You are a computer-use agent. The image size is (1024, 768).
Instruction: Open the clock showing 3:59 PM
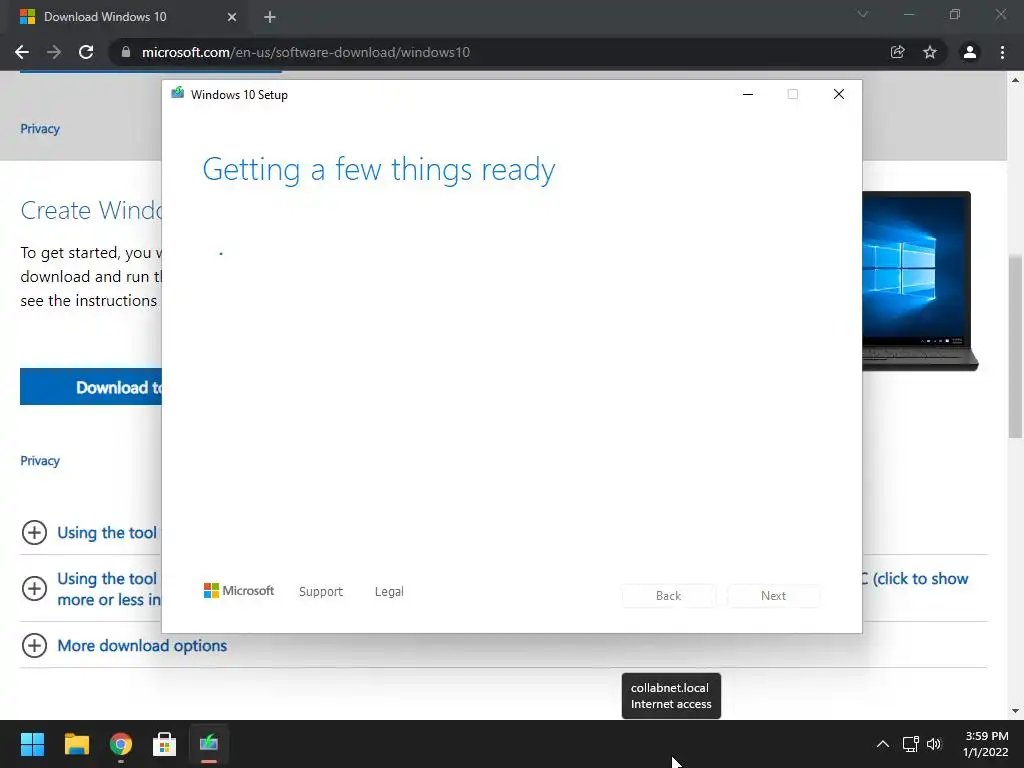pos(985,744)
